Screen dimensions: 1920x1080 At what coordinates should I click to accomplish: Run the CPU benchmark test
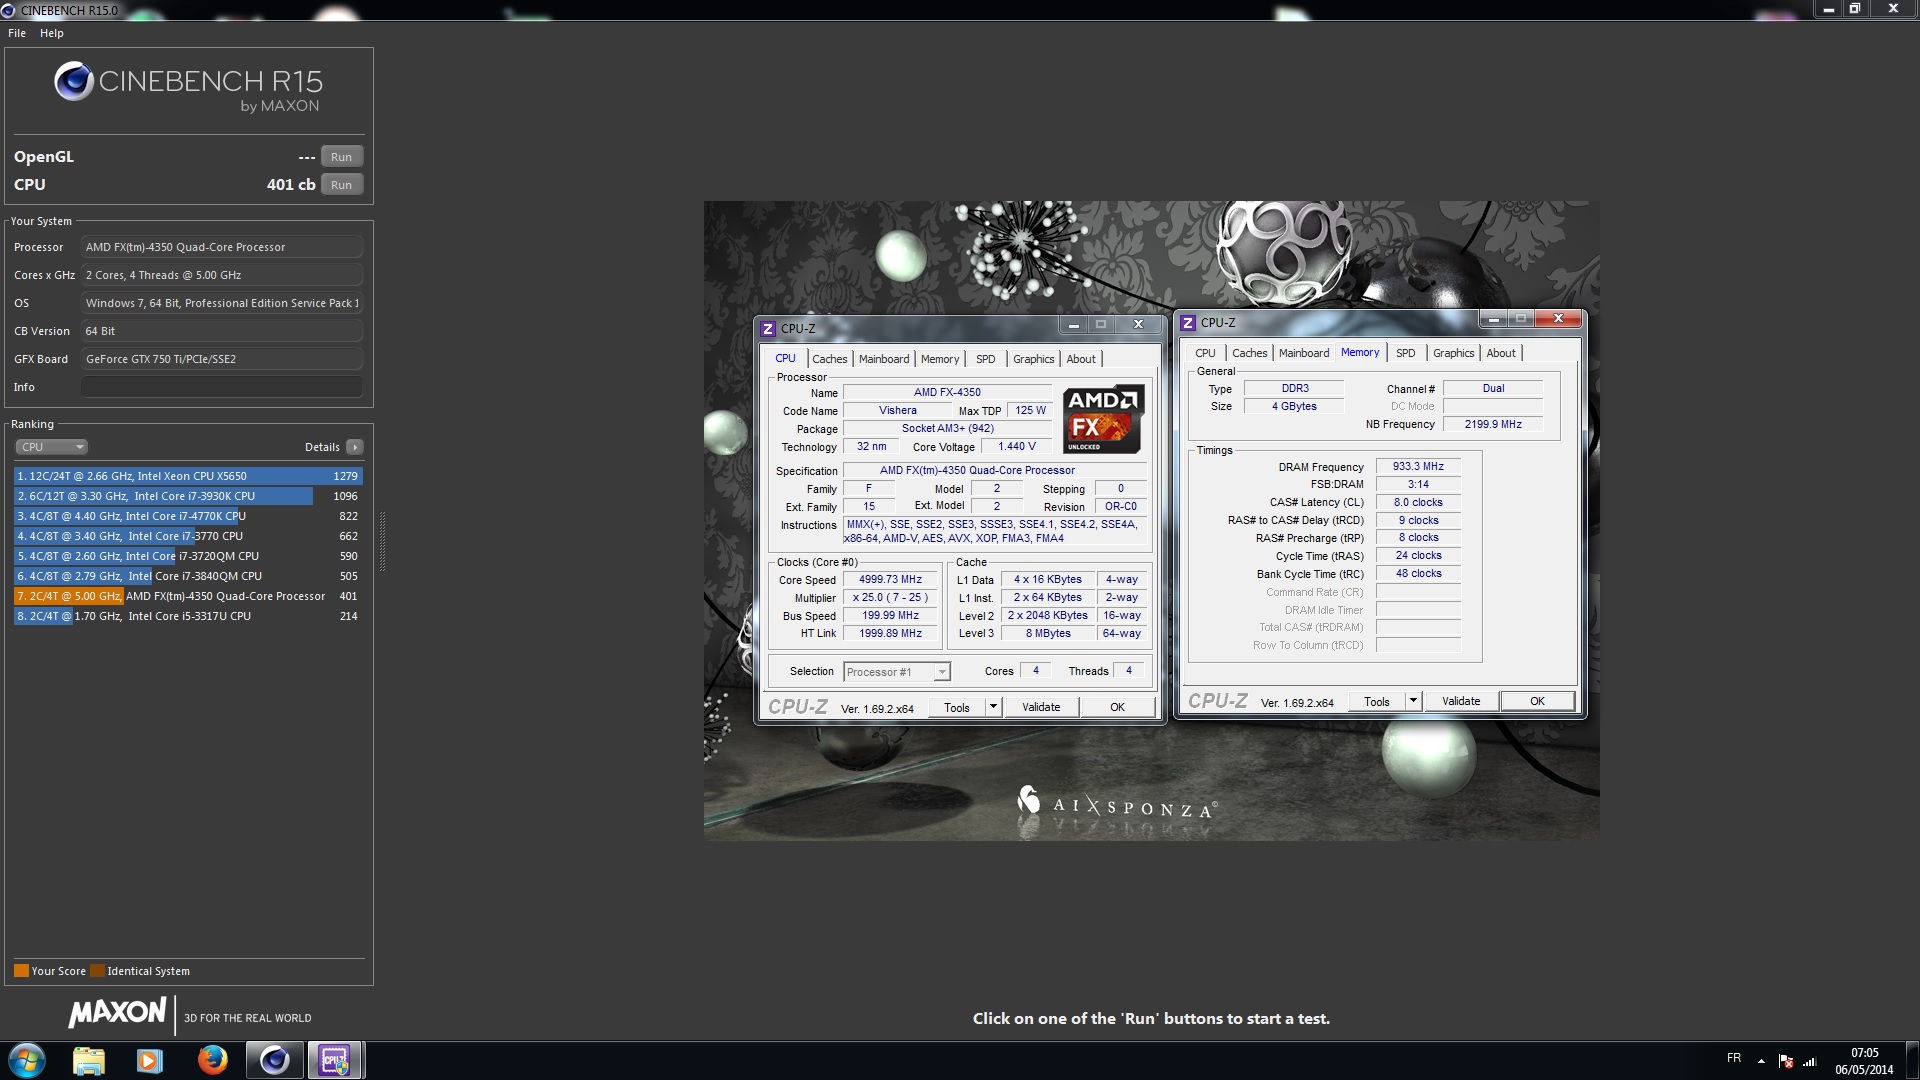click(x=341, y=185)
